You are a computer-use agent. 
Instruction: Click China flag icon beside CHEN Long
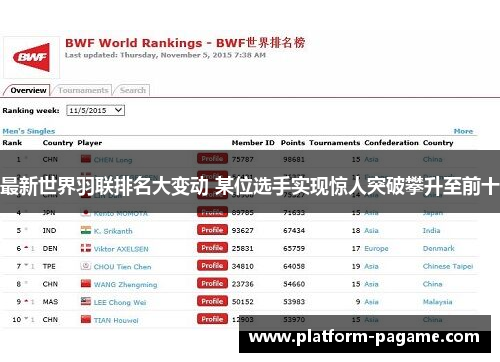tap(86, 159)
